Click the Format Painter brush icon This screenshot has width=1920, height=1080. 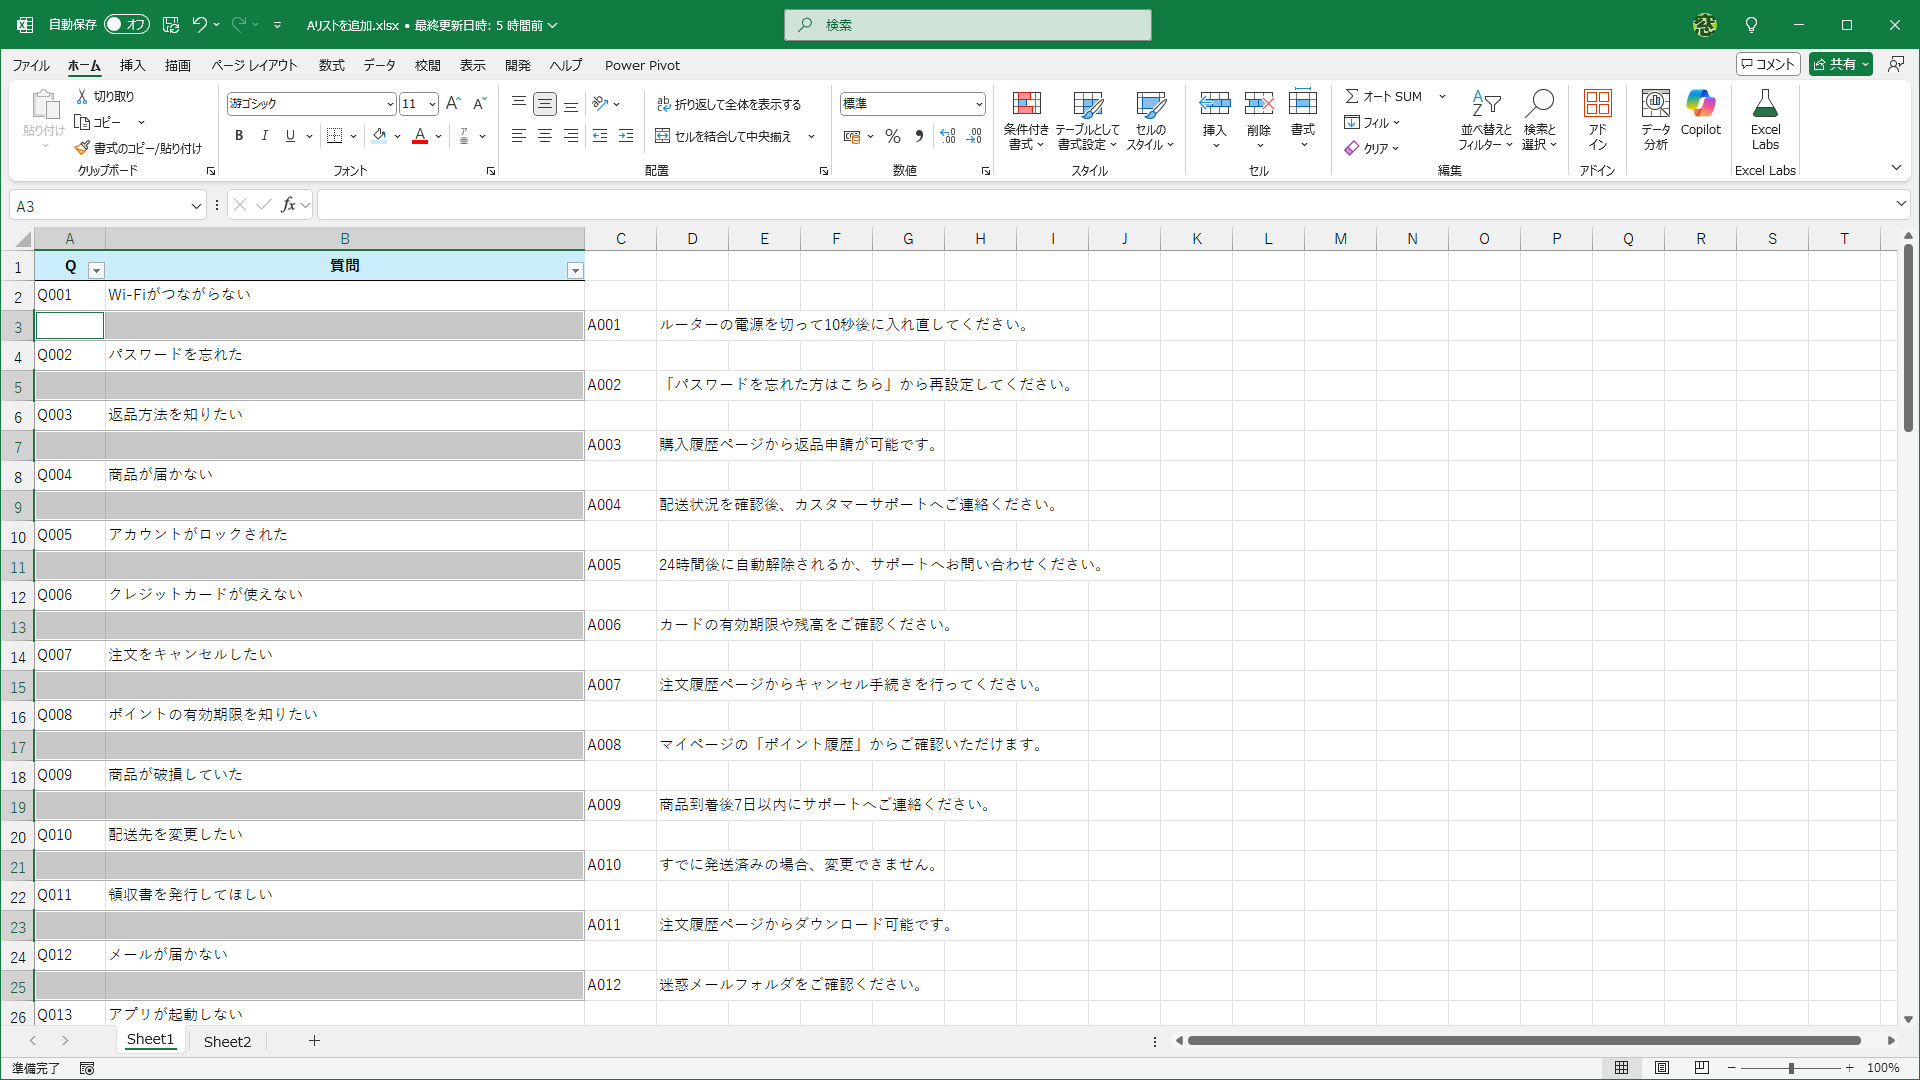coord(82,148)
